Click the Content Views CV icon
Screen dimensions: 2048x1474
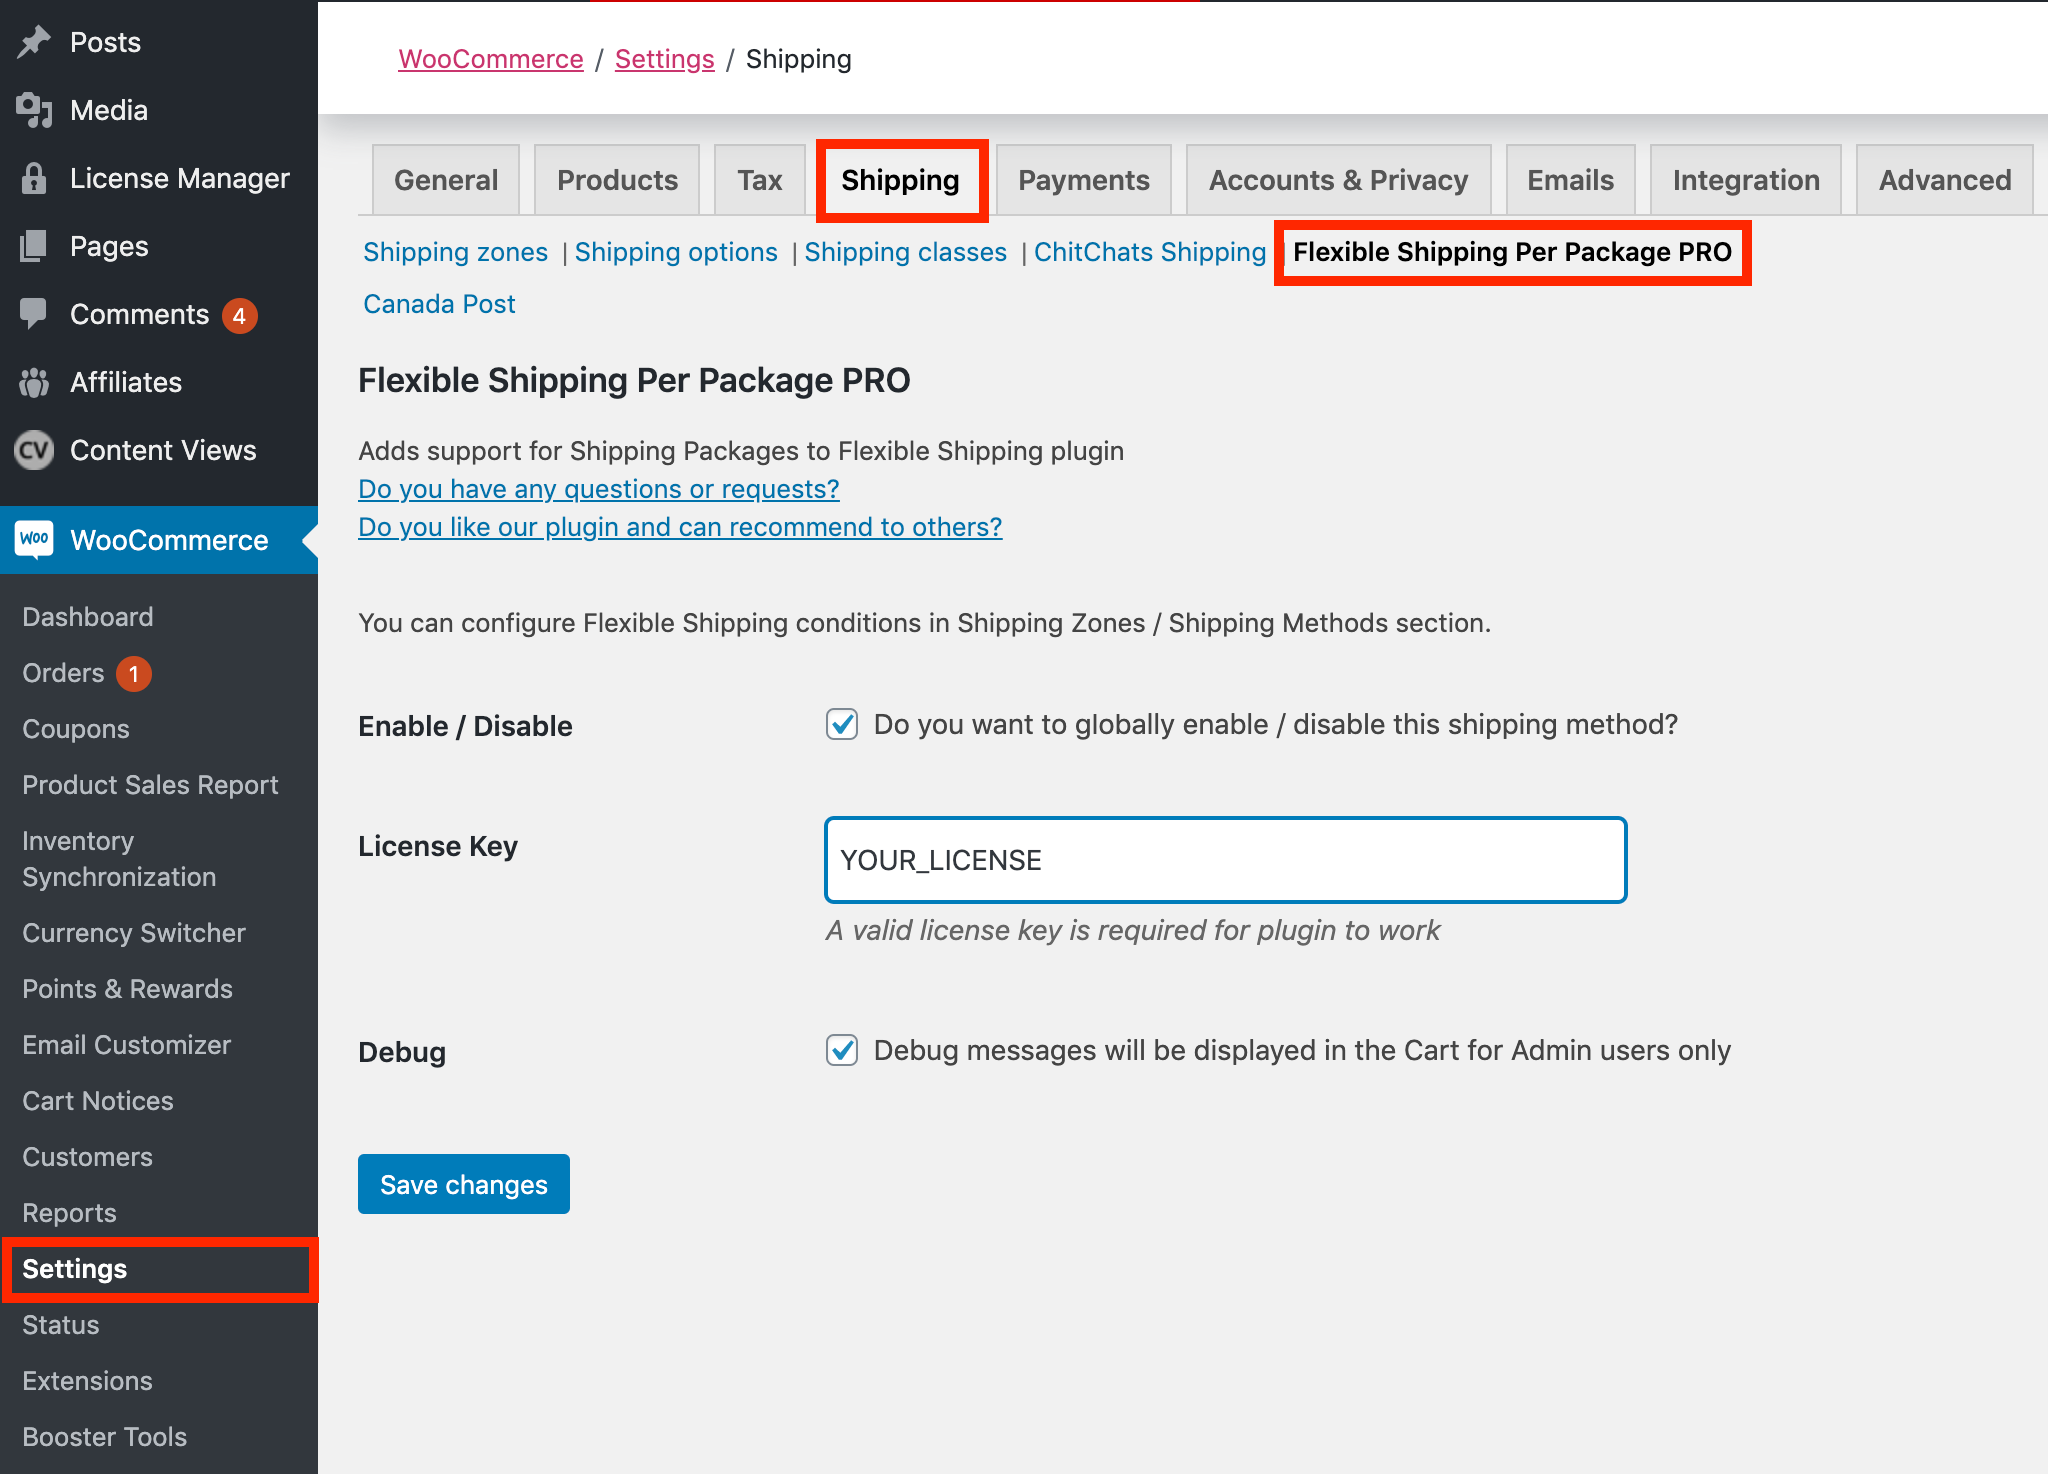coord(34,450)
